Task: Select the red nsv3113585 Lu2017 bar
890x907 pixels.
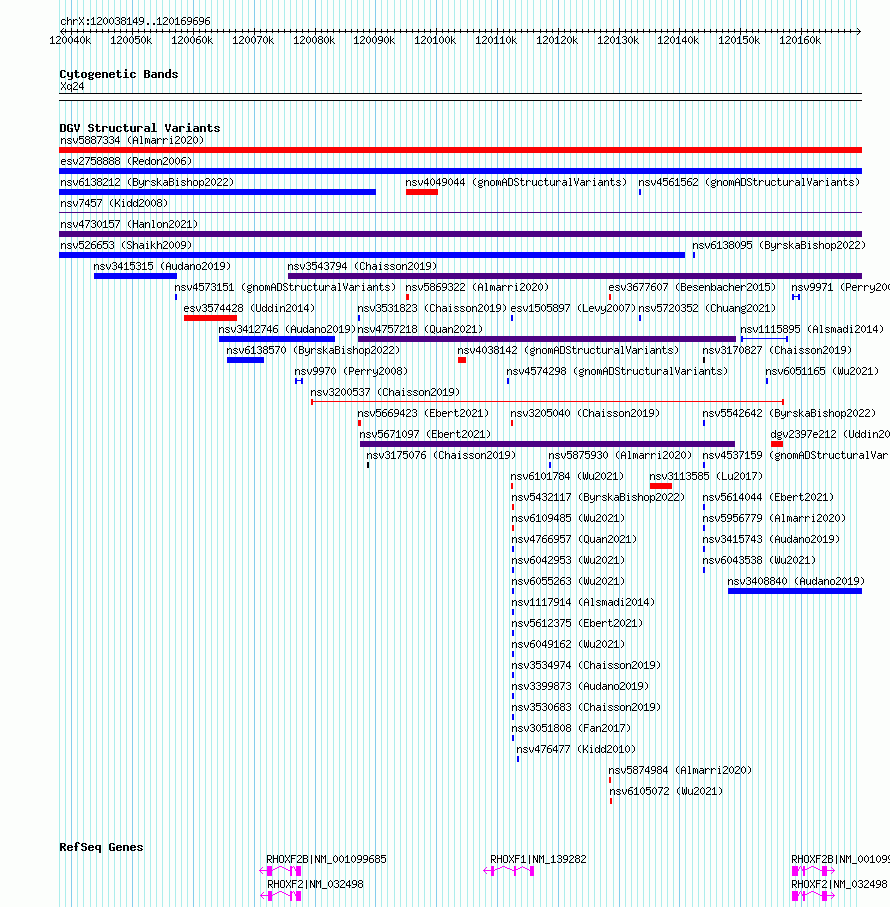Action: point(661,486)
